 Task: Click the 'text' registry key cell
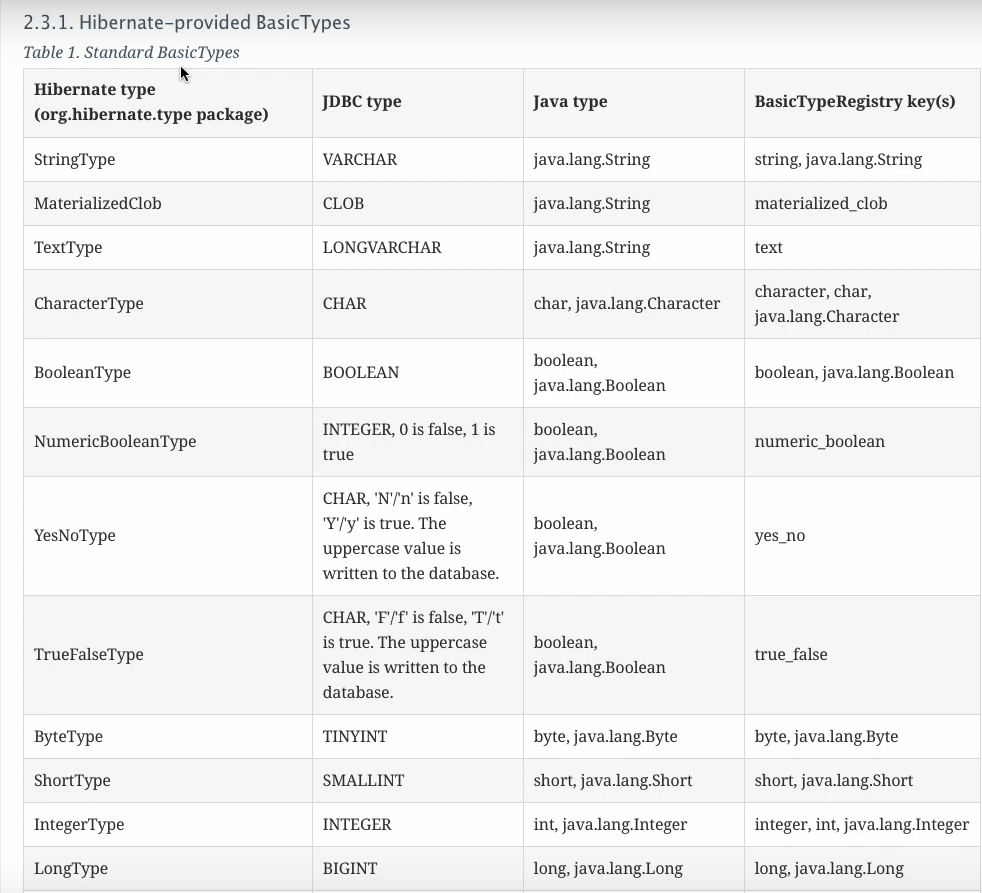click(x=862, y=247)
